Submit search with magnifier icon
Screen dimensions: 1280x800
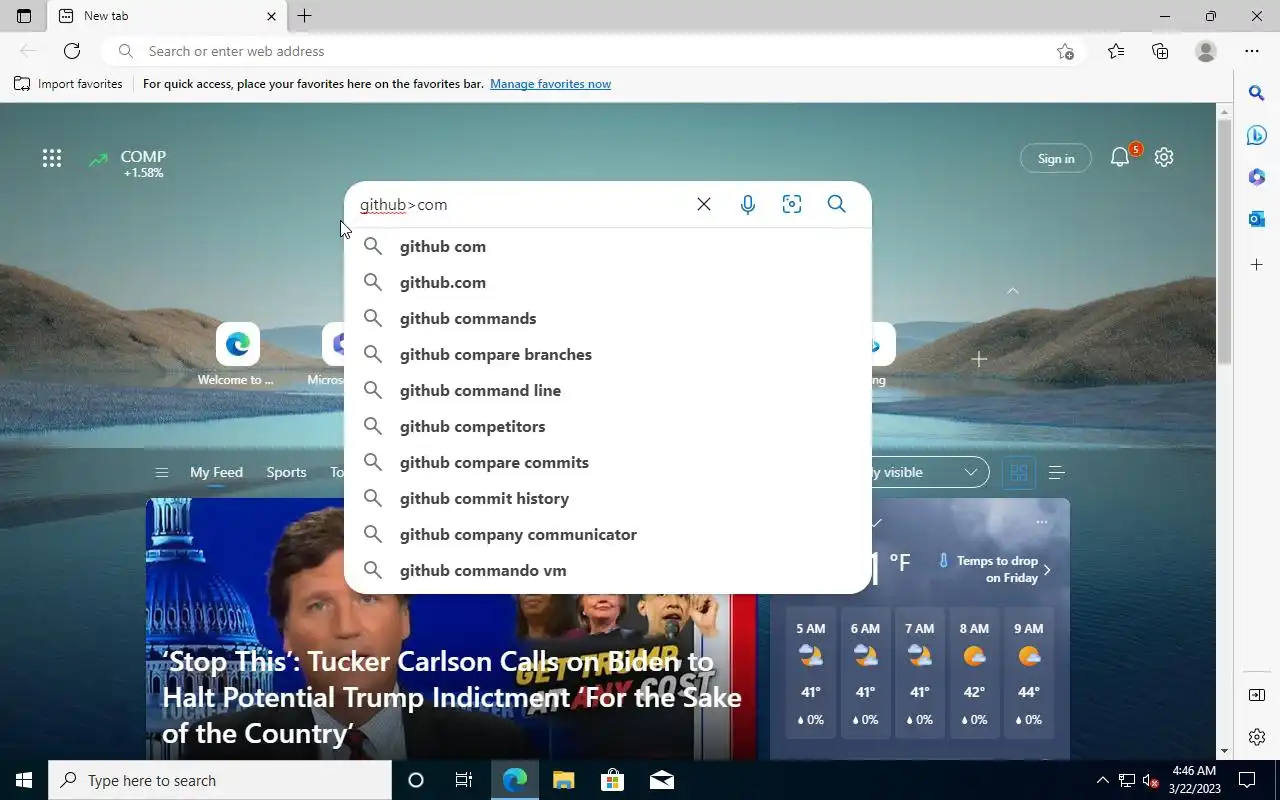(837, 204)
